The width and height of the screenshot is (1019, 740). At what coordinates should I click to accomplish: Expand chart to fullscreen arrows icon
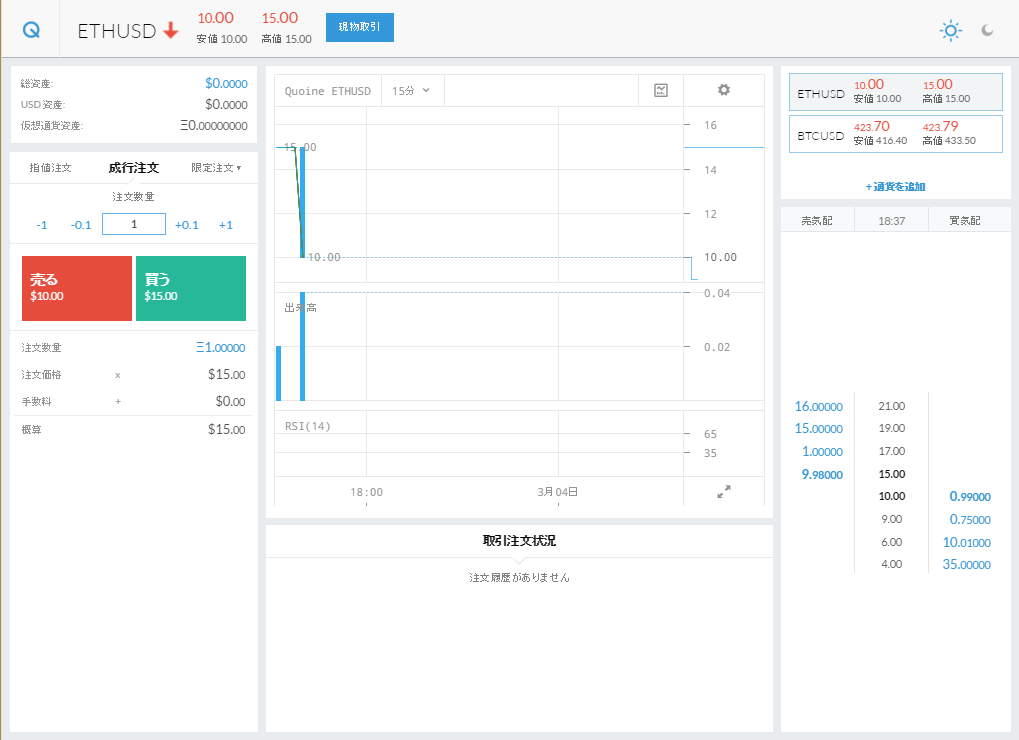[723, 492]
